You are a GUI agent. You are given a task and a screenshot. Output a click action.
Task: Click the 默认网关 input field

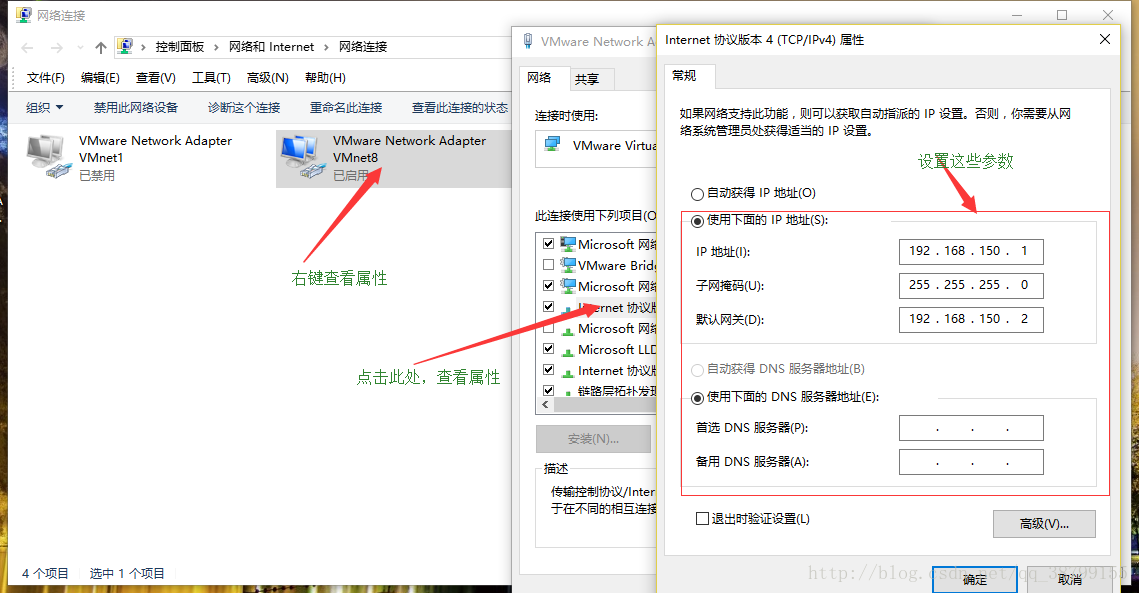(971, 320)
